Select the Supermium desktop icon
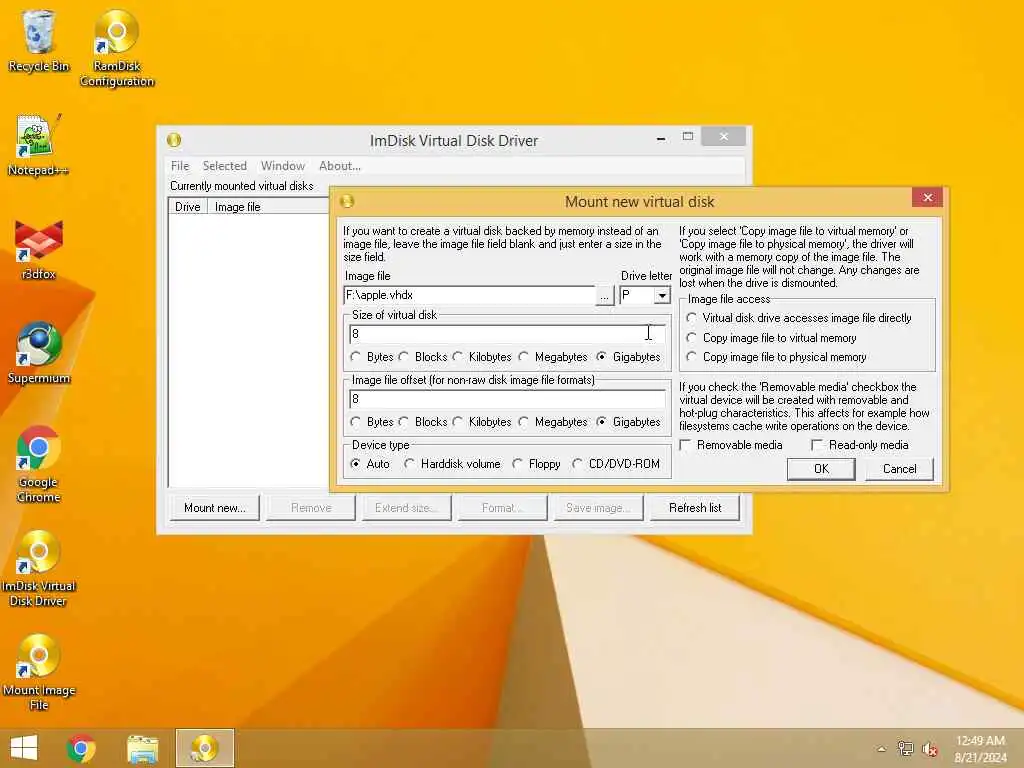Viewport: 1024px width, 768px height. click(39, 353)
